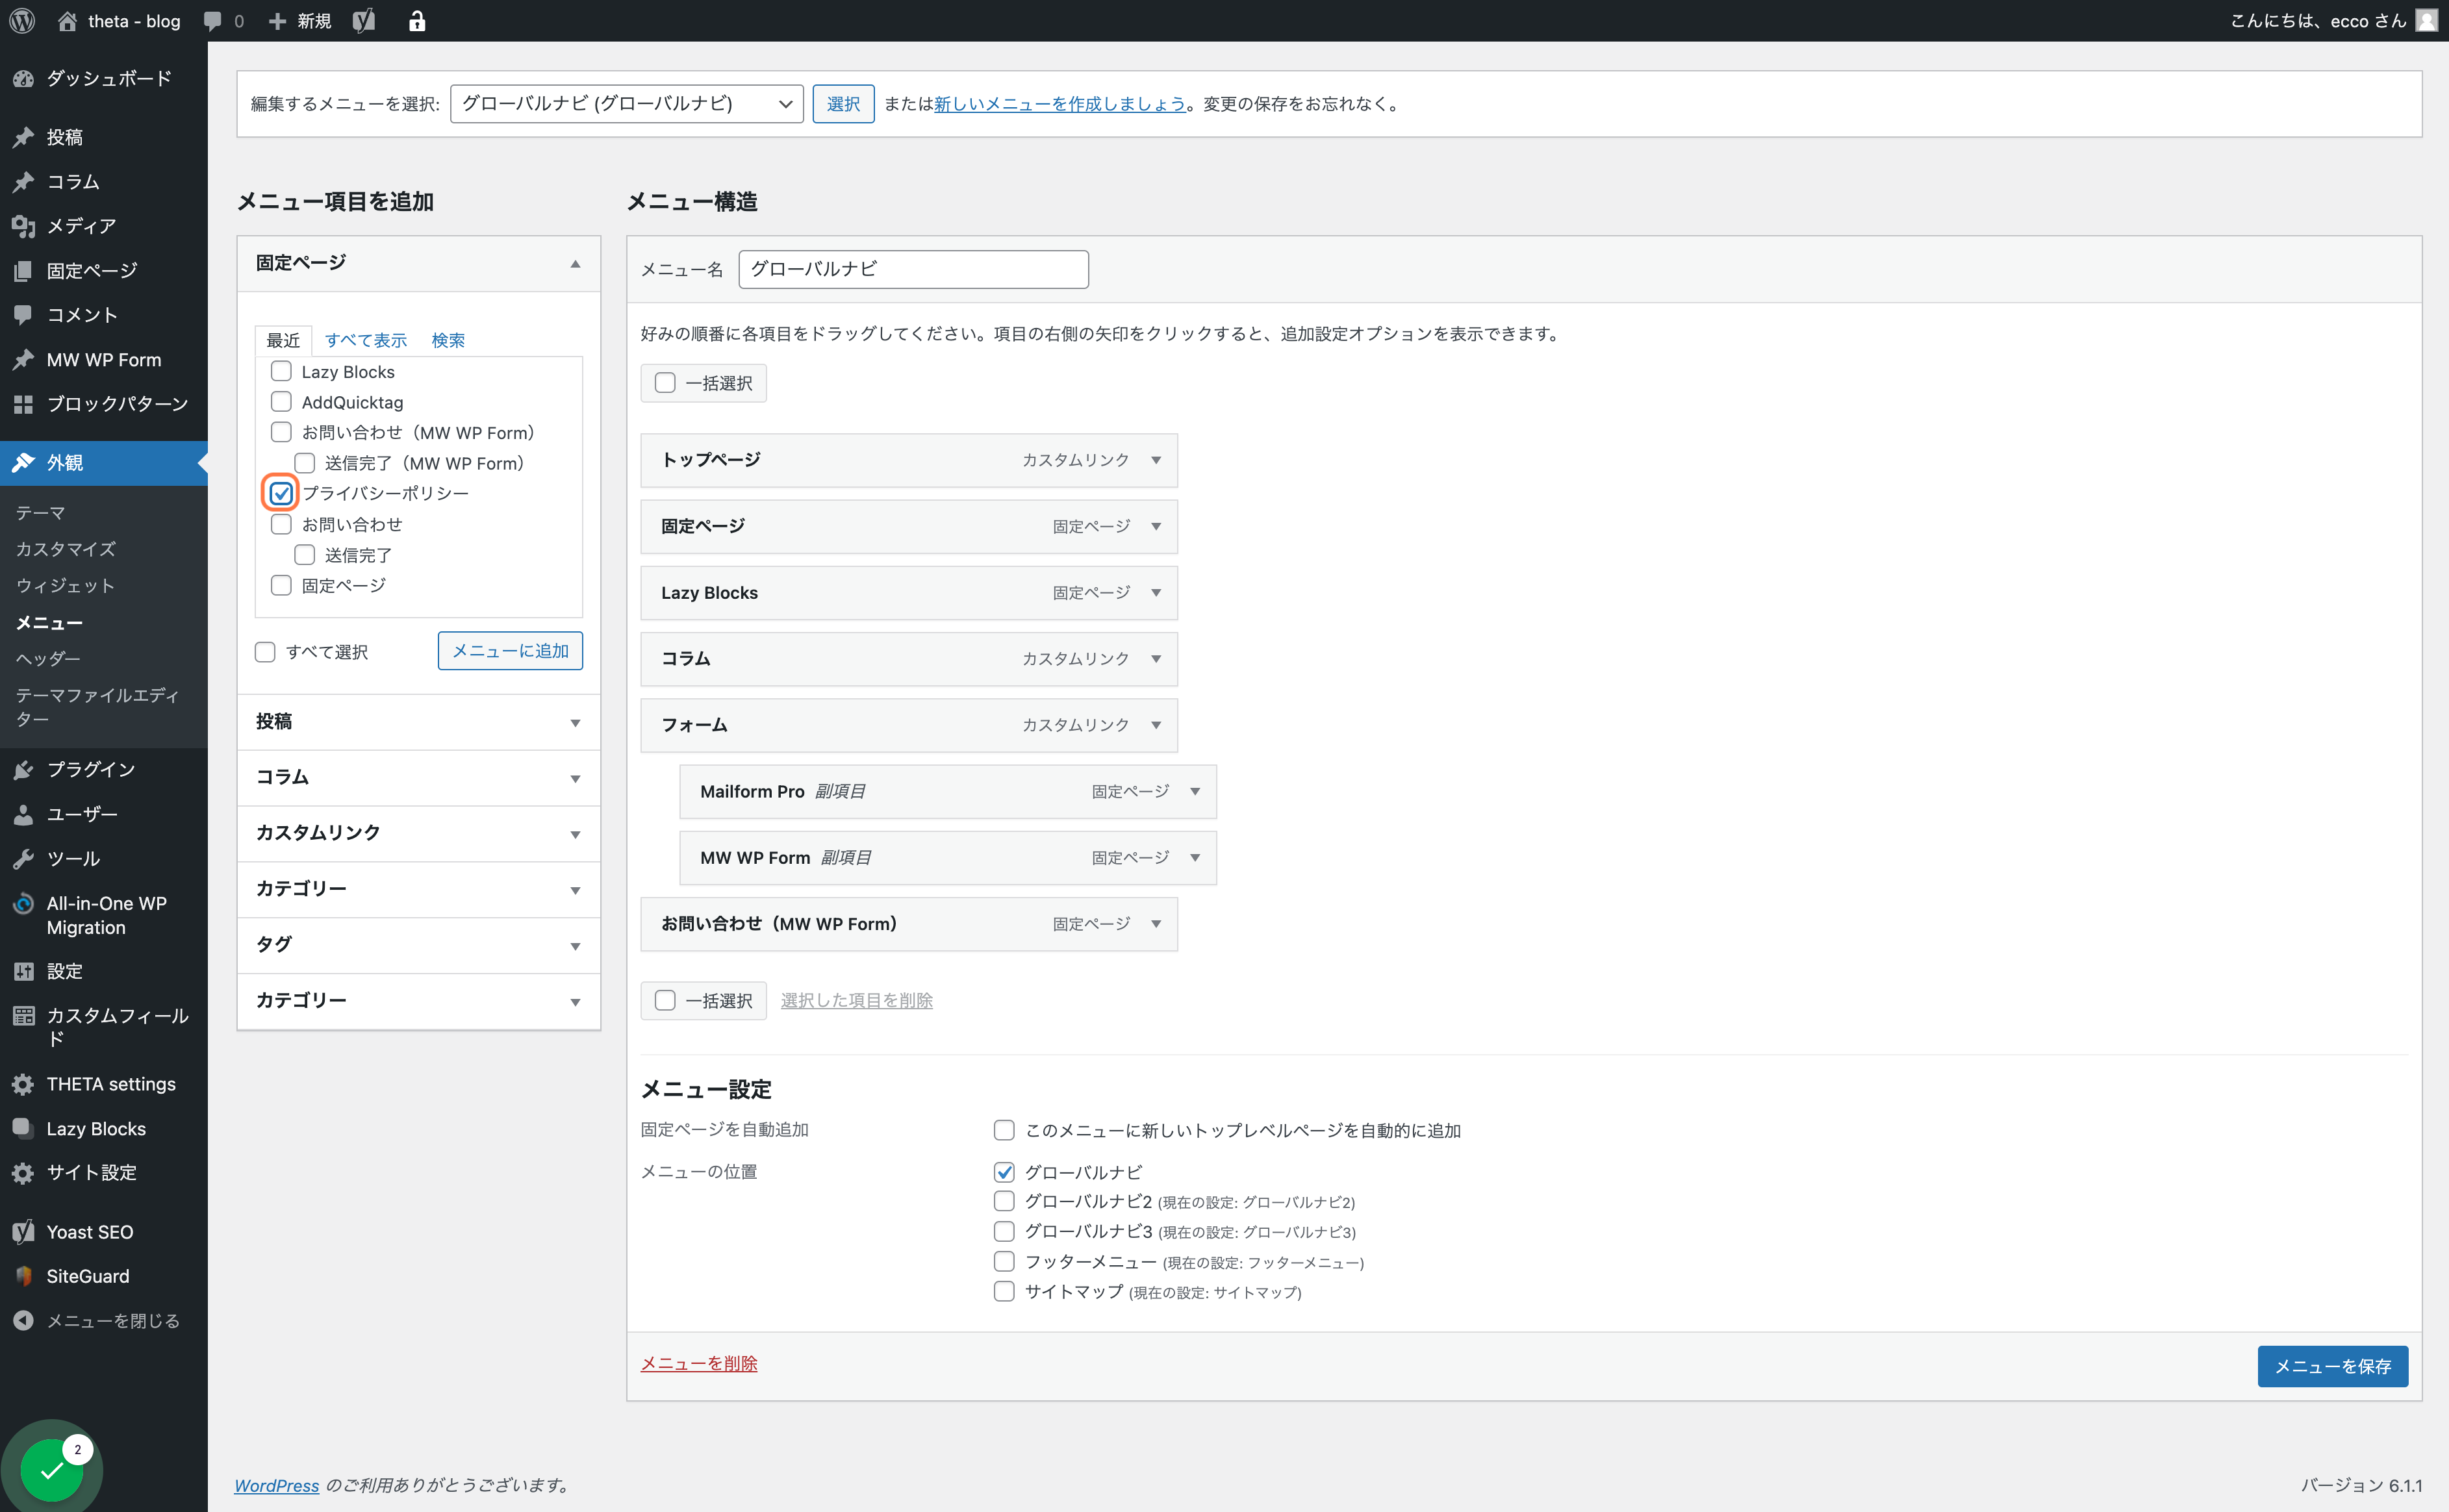This screenshot has width=2449, height=1512.
Task: Click the メニューに追加 button
Action: 510,651
